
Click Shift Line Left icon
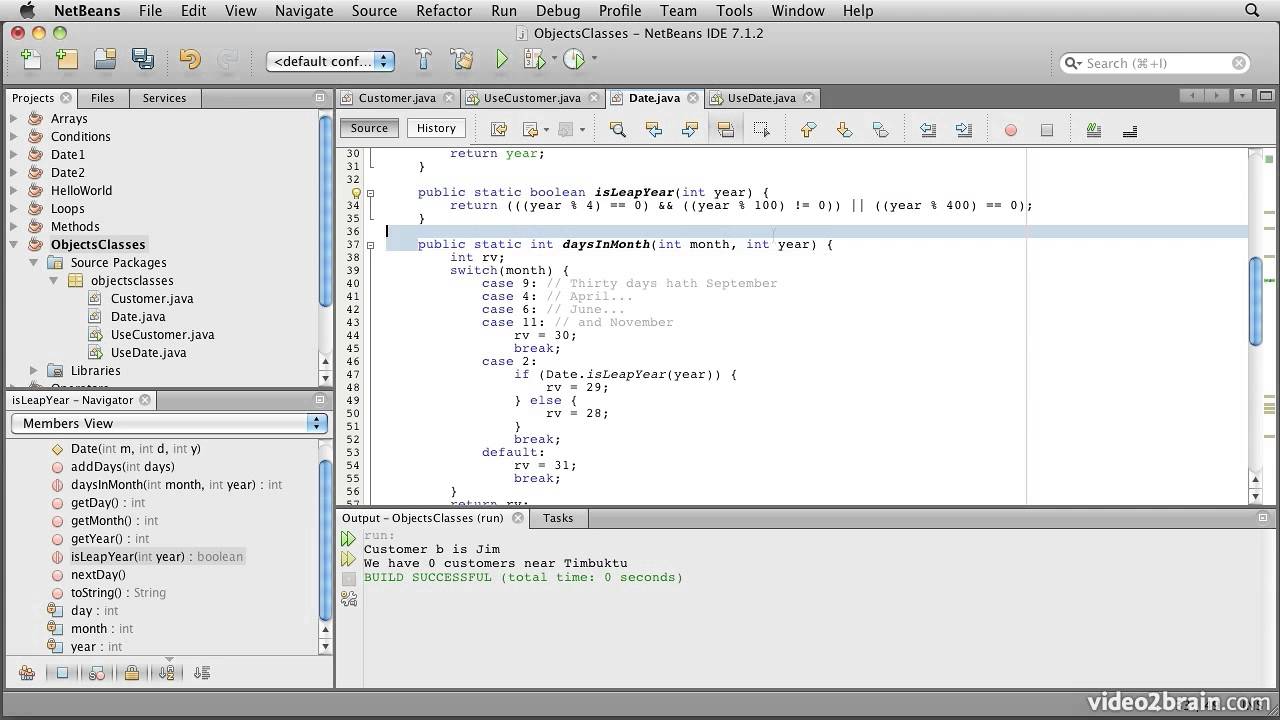coord(928,129)
